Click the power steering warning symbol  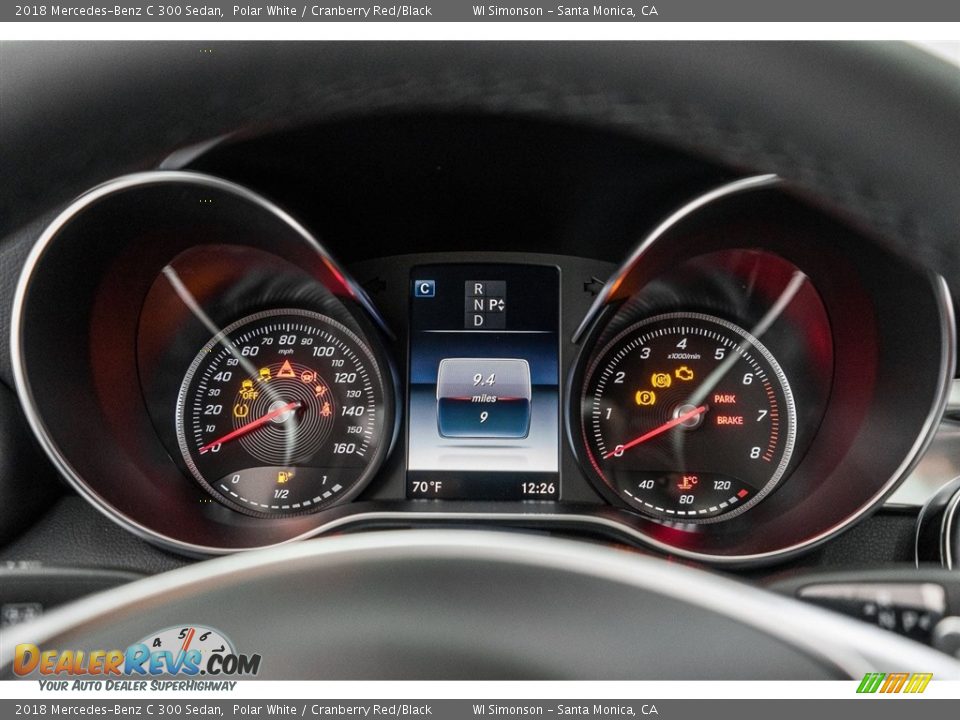tap(308, 377)
